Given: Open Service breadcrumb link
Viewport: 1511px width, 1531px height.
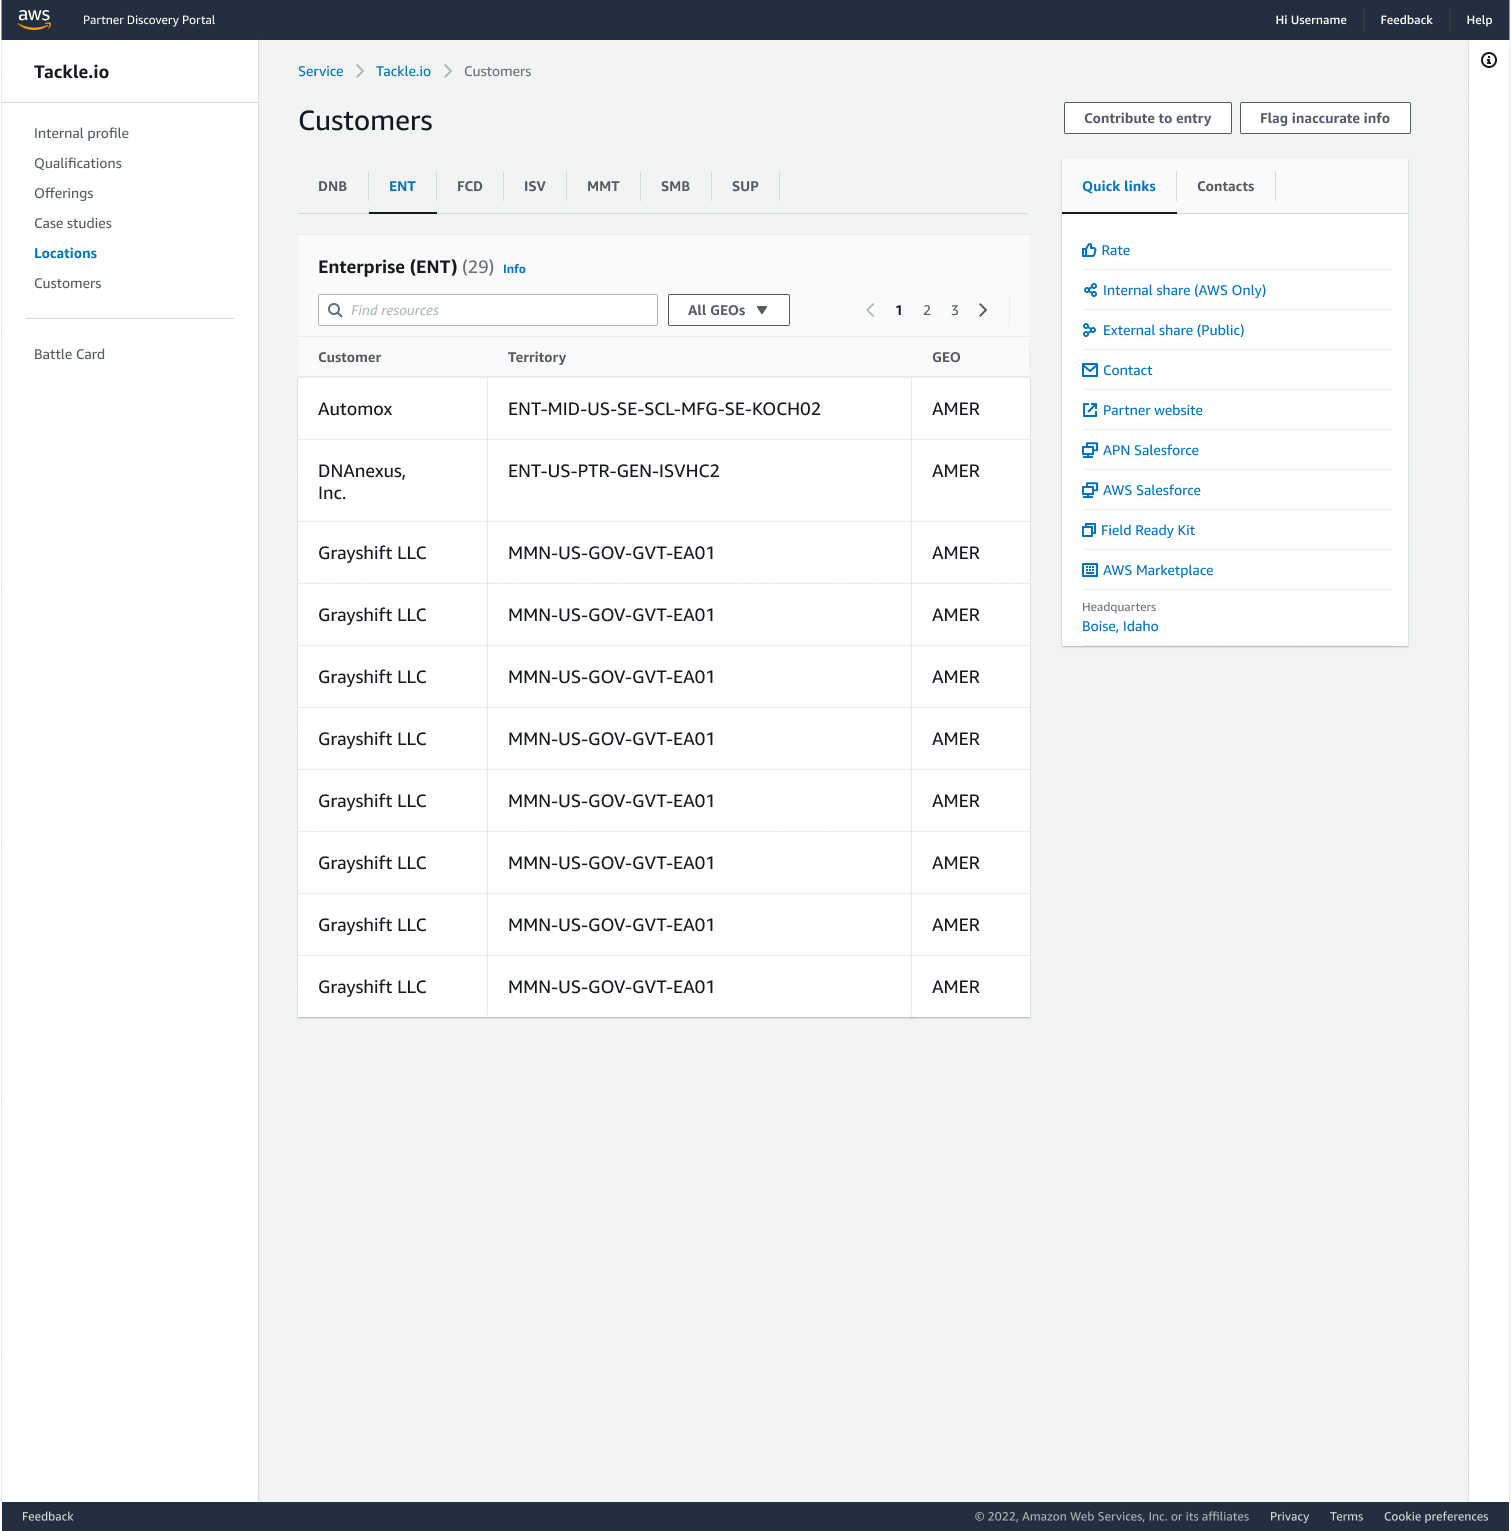Looking at the screenshot, I should (320, 71).
